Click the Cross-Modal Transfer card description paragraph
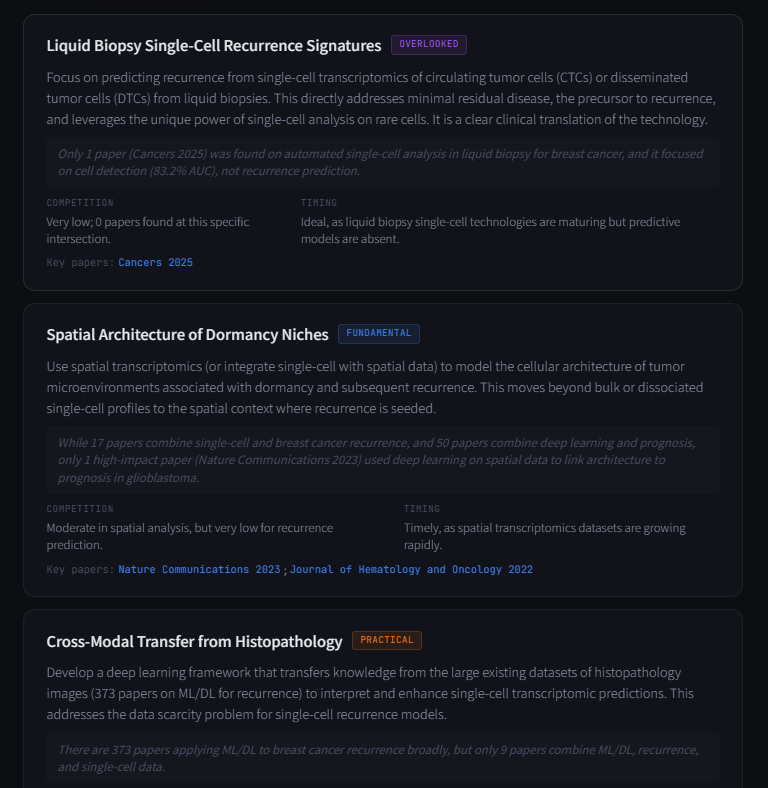Image resolution: width=768 pixels, height=788 pixels. (380, 693)
